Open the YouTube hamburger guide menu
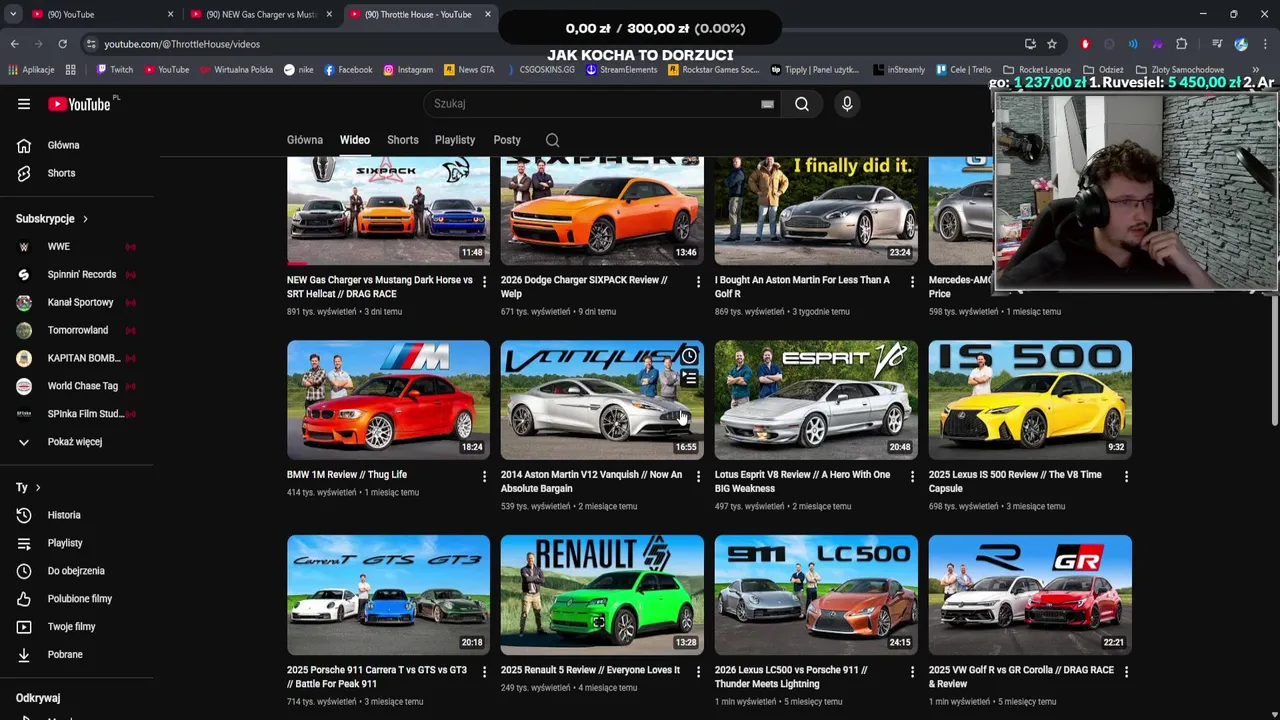Viewport: 1280px width, 720px height. coord(24,104)
